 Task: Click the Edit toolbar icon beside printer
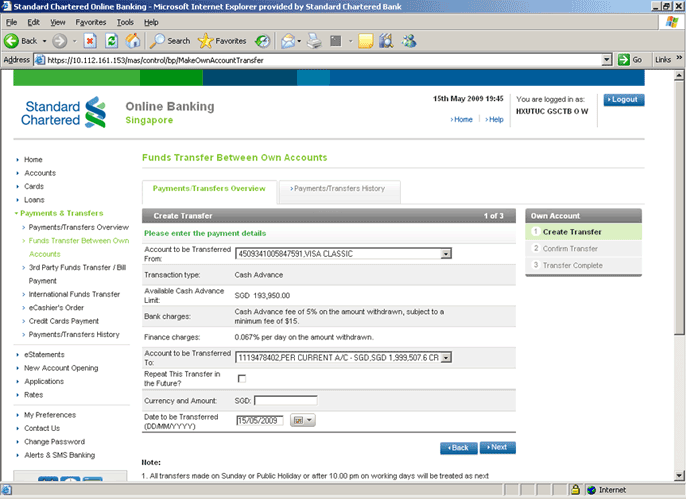(336, 41)
